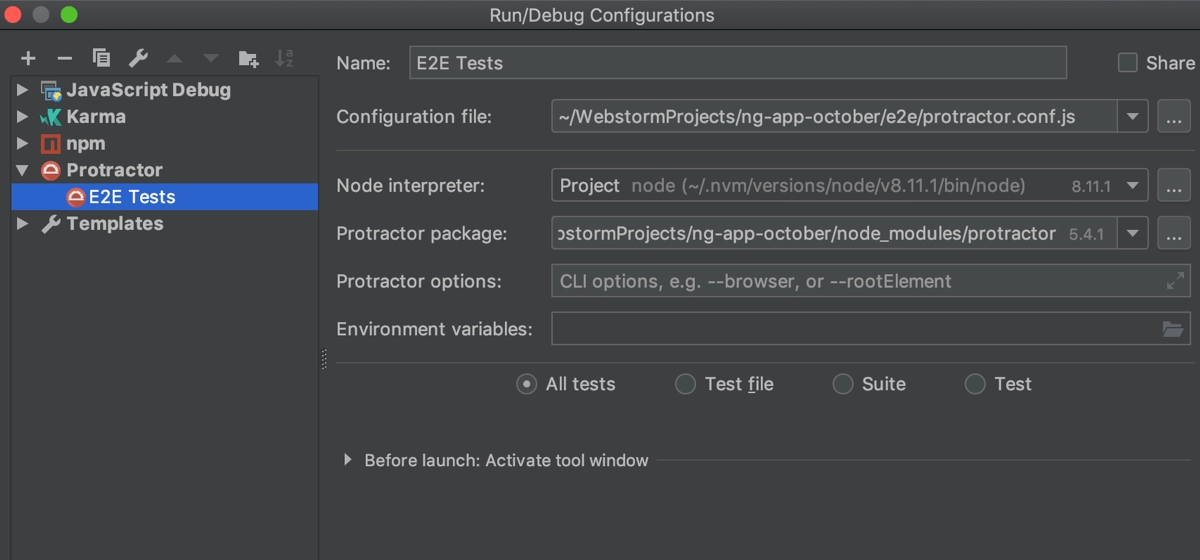Select the Suite radio button

pos(843,384)
